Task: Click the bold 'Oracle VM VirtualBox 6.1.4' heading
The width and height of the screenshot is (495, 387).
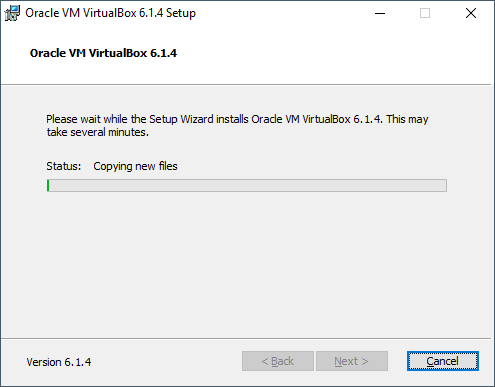Action: point(103,53)
